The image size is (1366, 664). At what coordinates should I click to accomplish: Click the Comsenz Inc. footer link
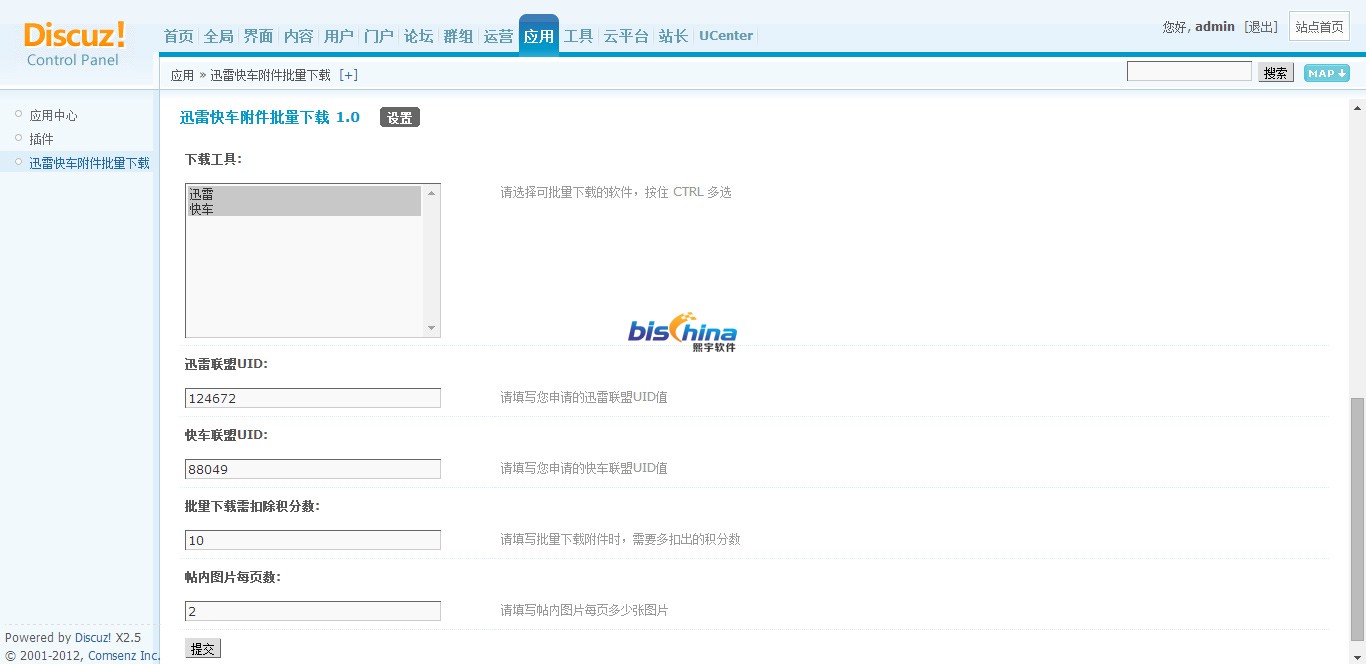(124, 656)
